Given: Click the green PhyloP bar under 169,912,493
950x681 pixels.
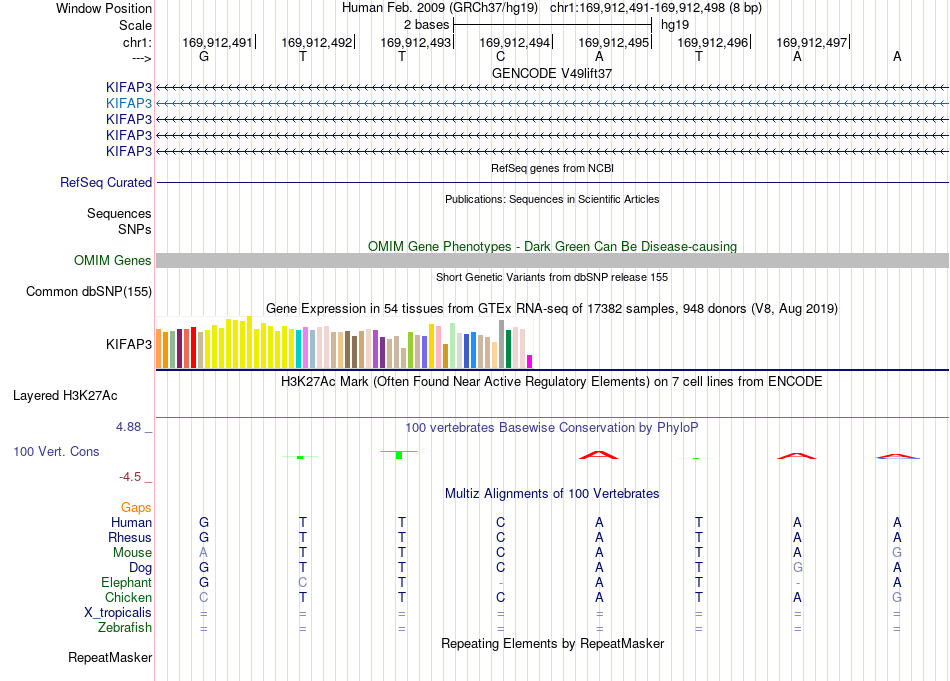Looking at the screenshot, I should 399,454.
